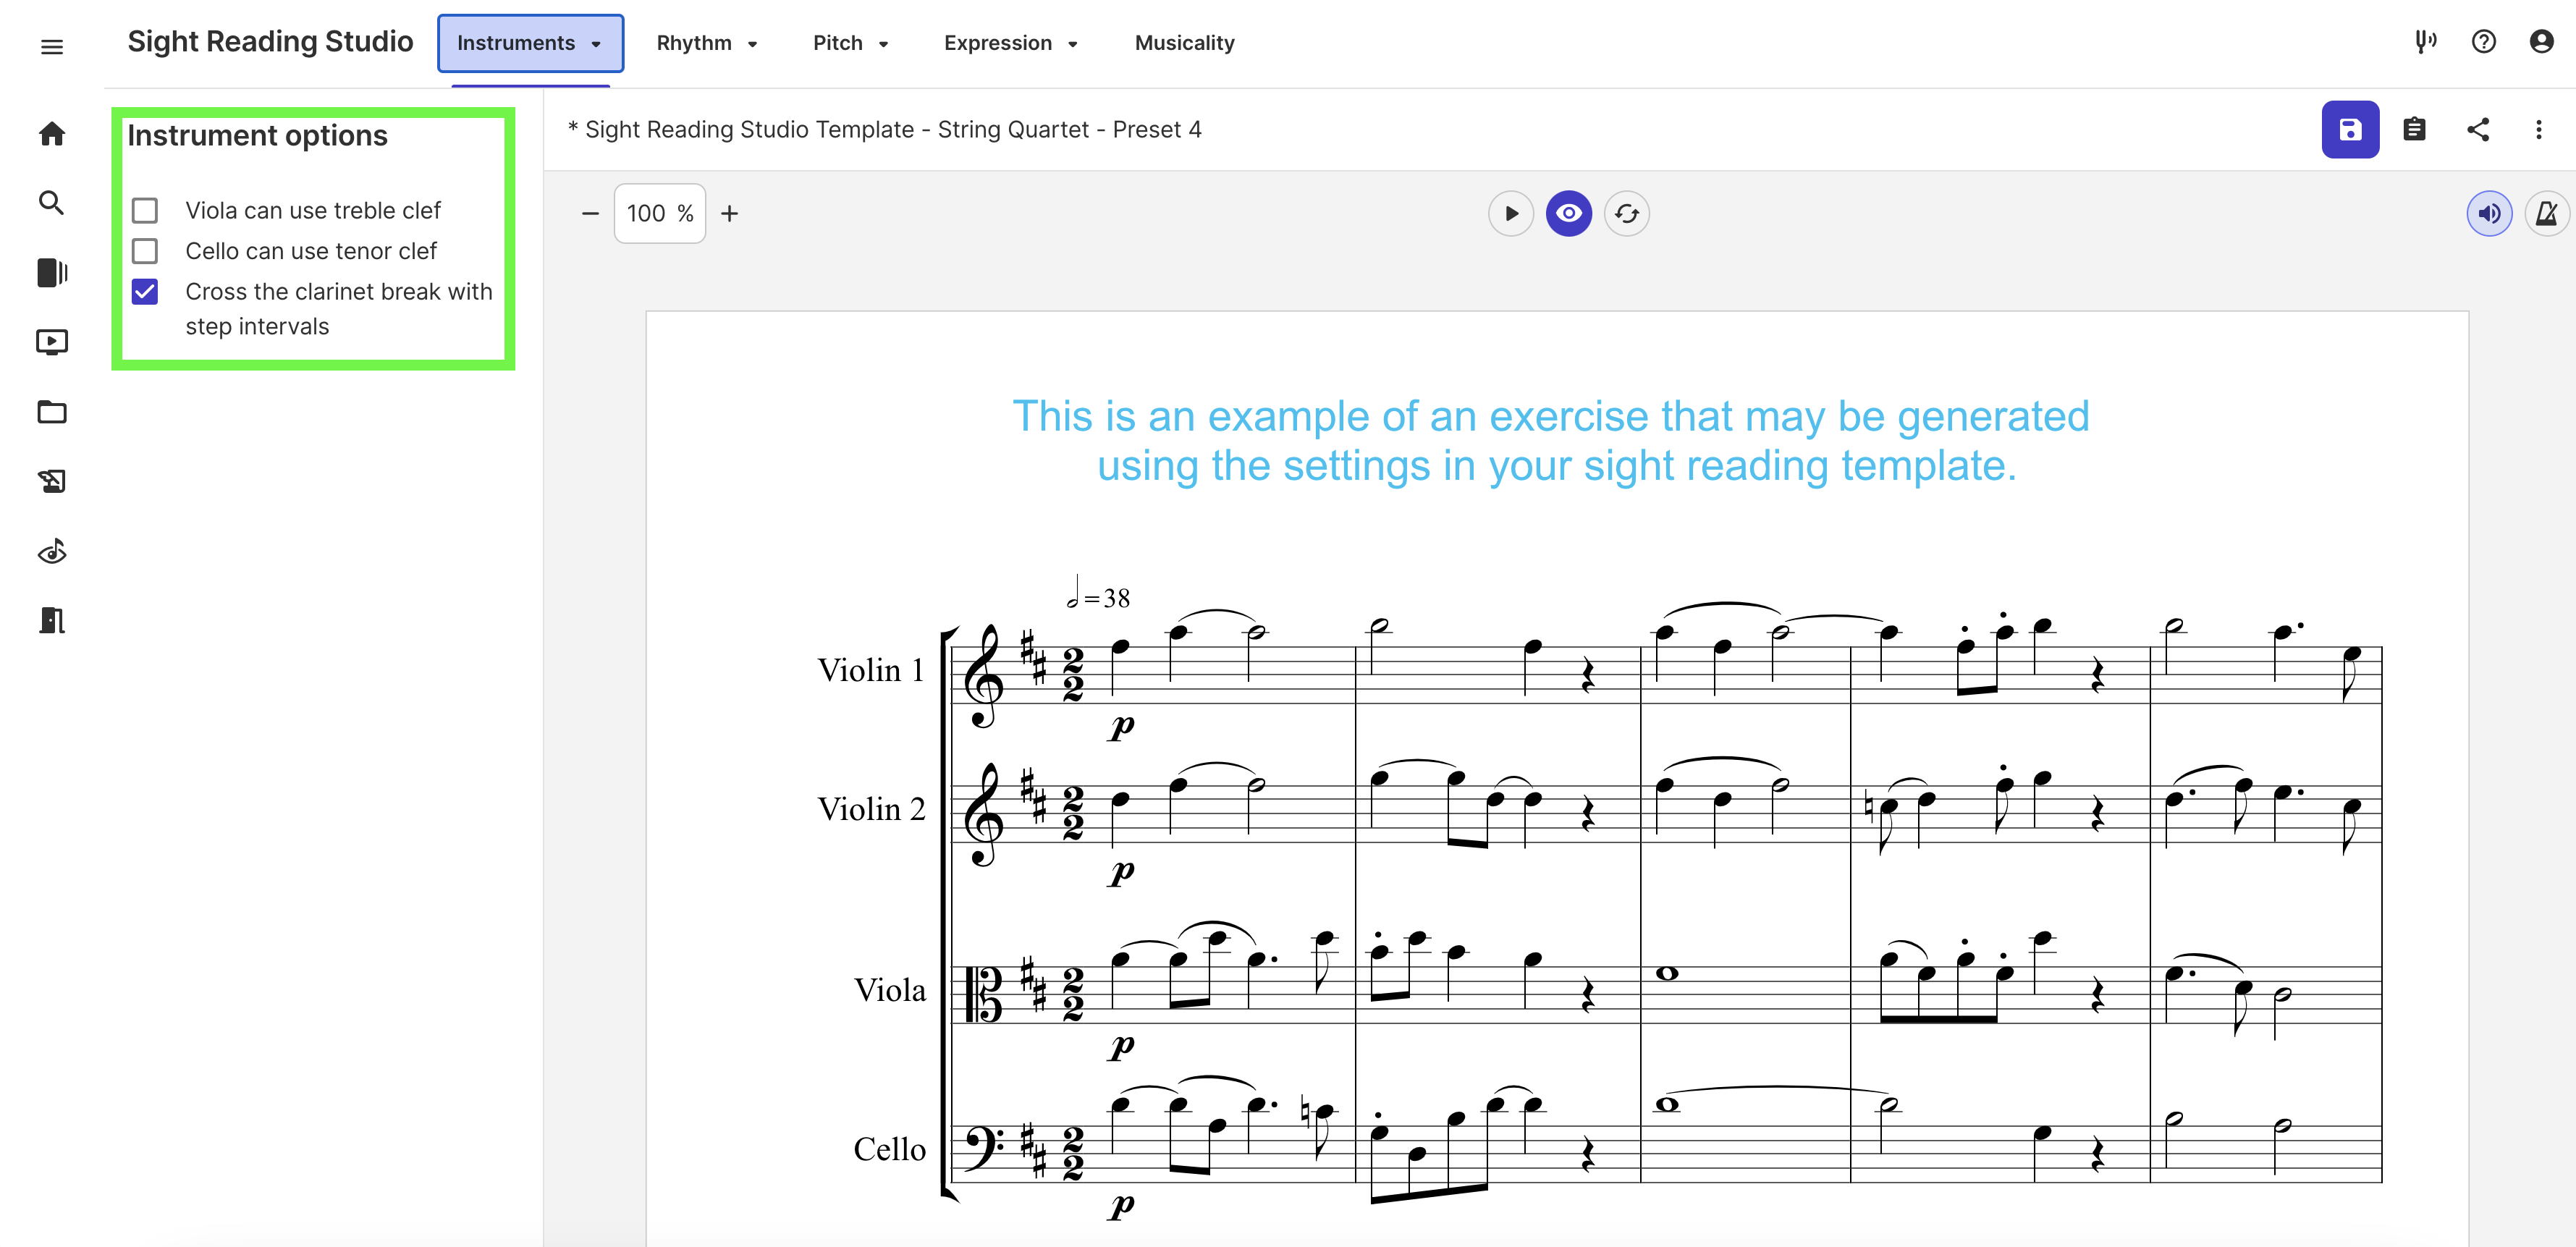
Task: Click the Viola staff label
Action: pyautogui.click(x=889, y=990)
